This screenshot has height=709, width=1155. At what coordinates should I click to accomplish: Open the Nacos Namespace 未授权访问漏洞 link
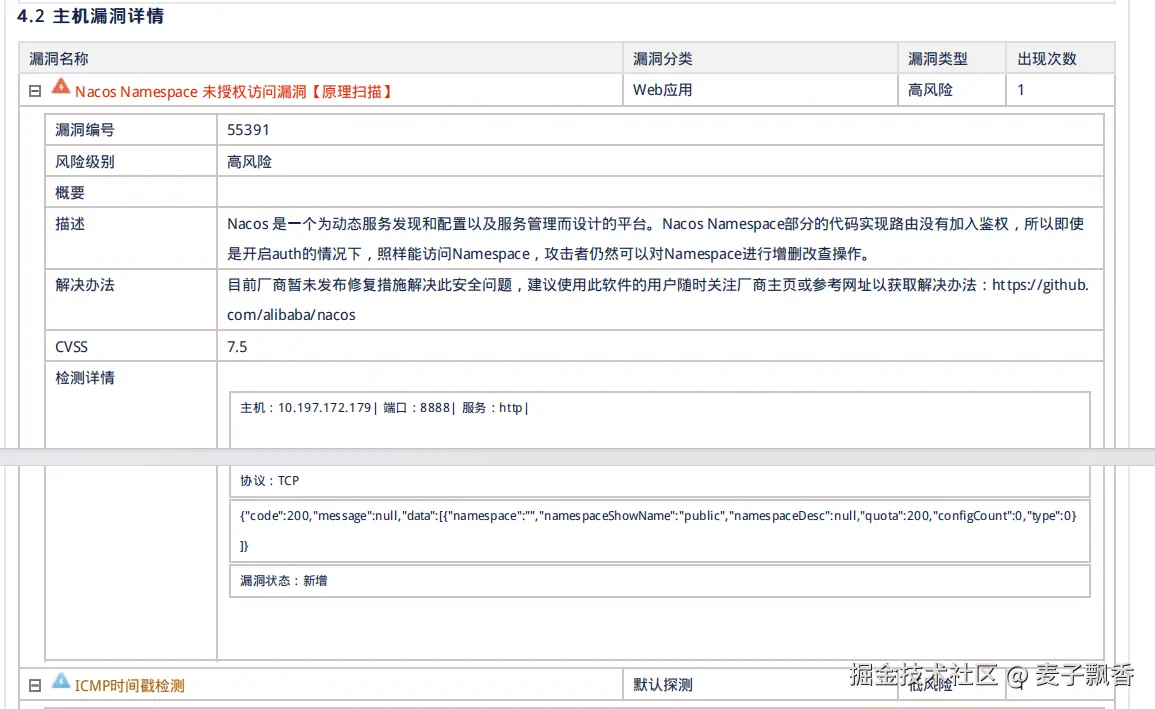(234, 92)
